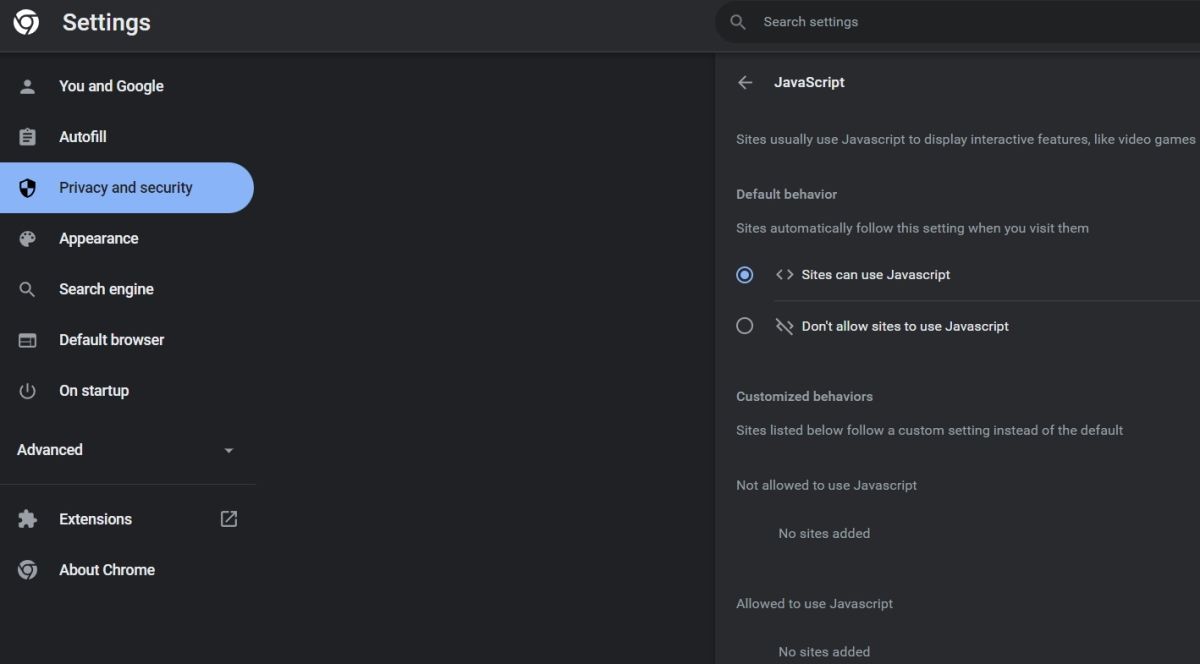Click the Customized behaviors heading
Viewport: 1200px width, 664px height.
805,396
